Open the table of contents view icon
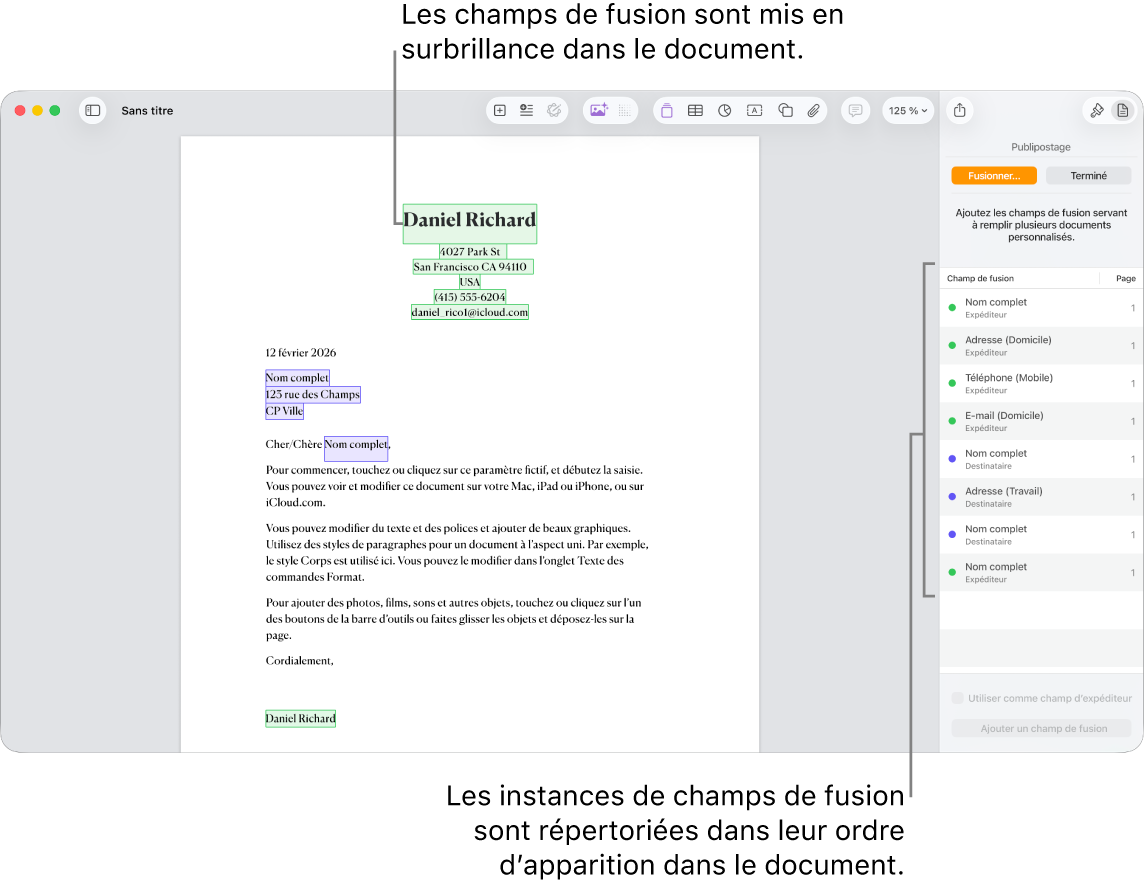The width and height of the screenshot is (1144, 883). coord(526,110)
